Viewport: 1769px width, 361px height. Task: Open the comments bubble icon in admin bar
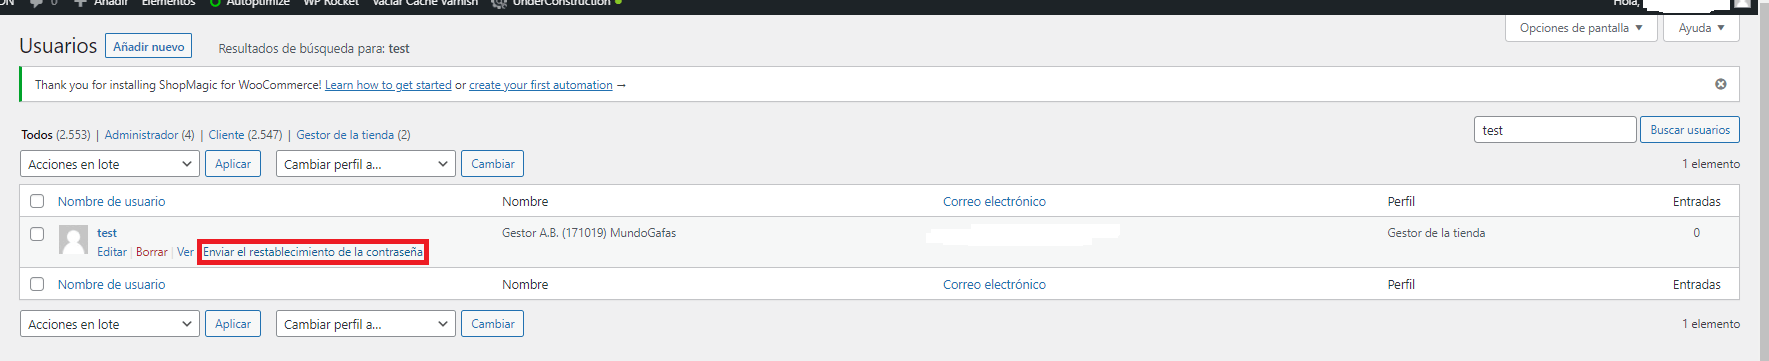37,3
